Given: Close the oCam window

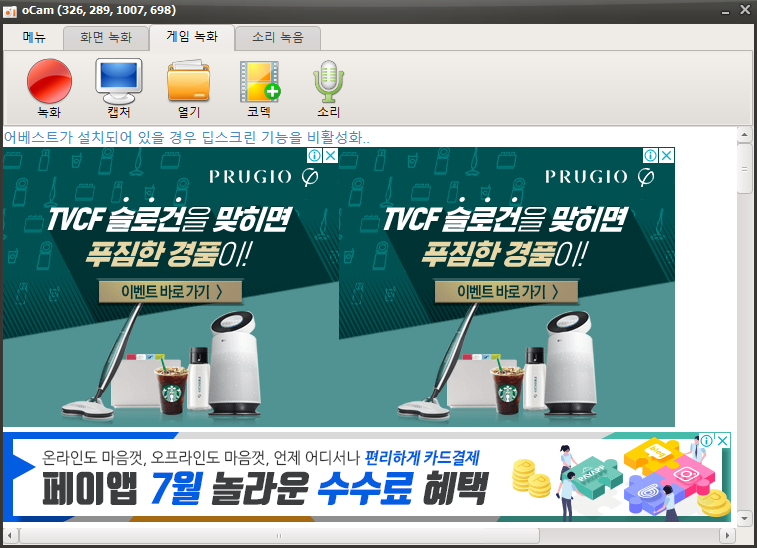Looking at the screenshot, I should coord(745,10).
